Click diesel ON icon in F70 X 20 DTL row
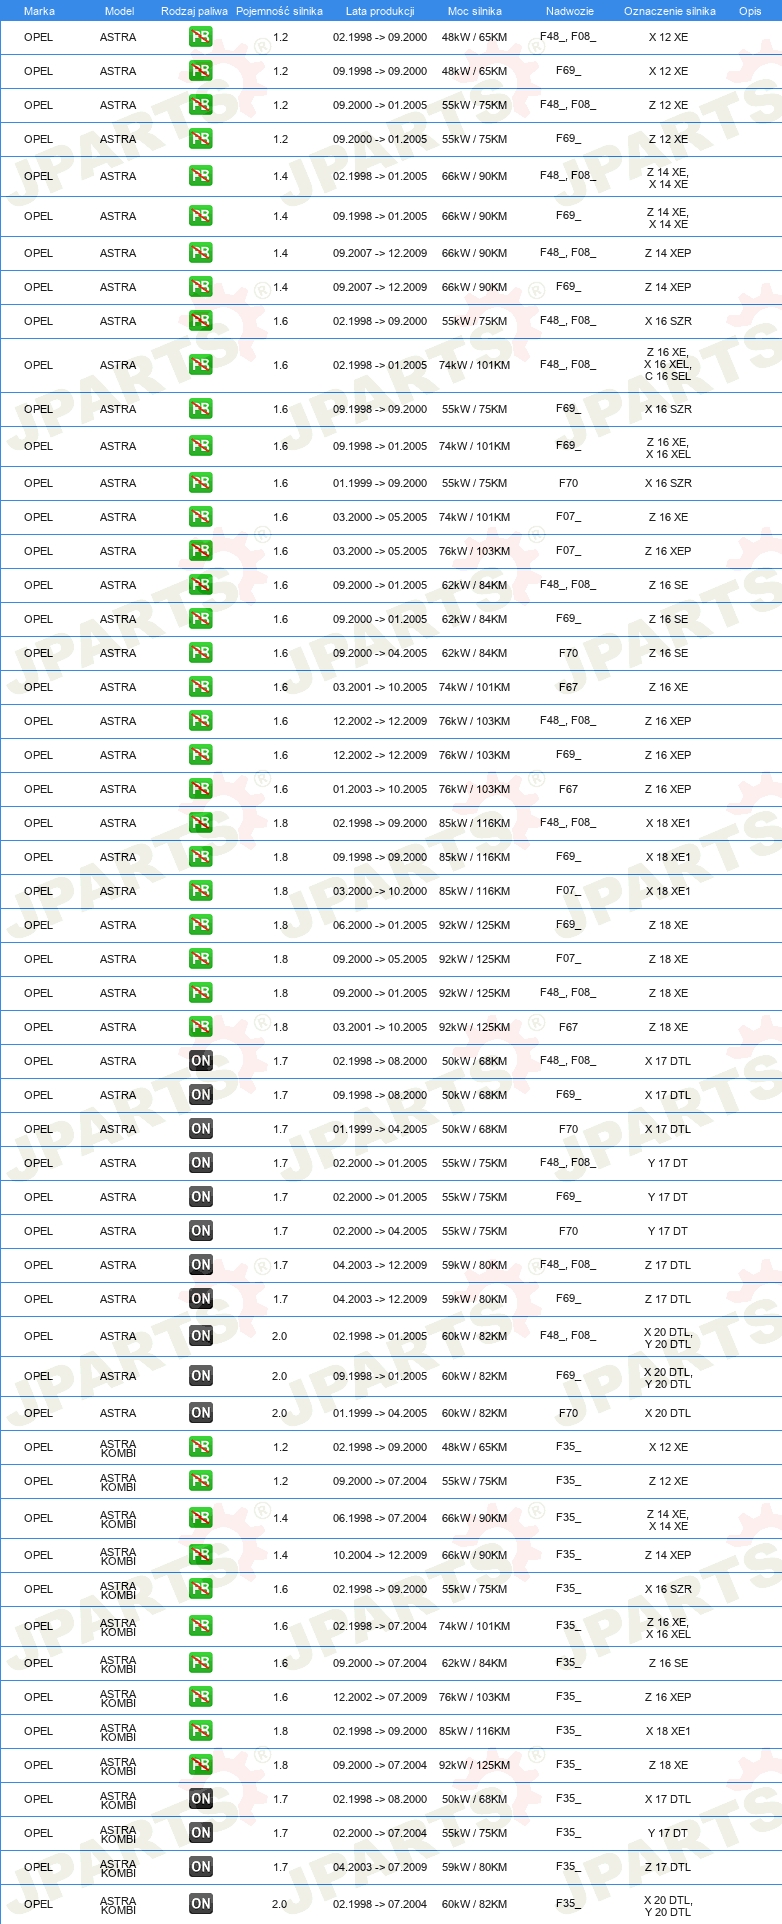Screen dimensions: 782x1924 pyautogui.click(x=200, y=1413)
